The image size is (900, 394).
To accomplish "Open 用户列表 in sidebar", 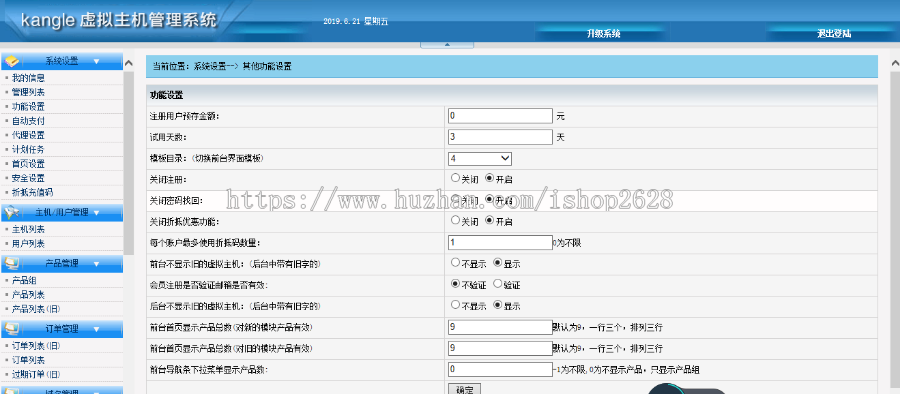I will 28,244.
